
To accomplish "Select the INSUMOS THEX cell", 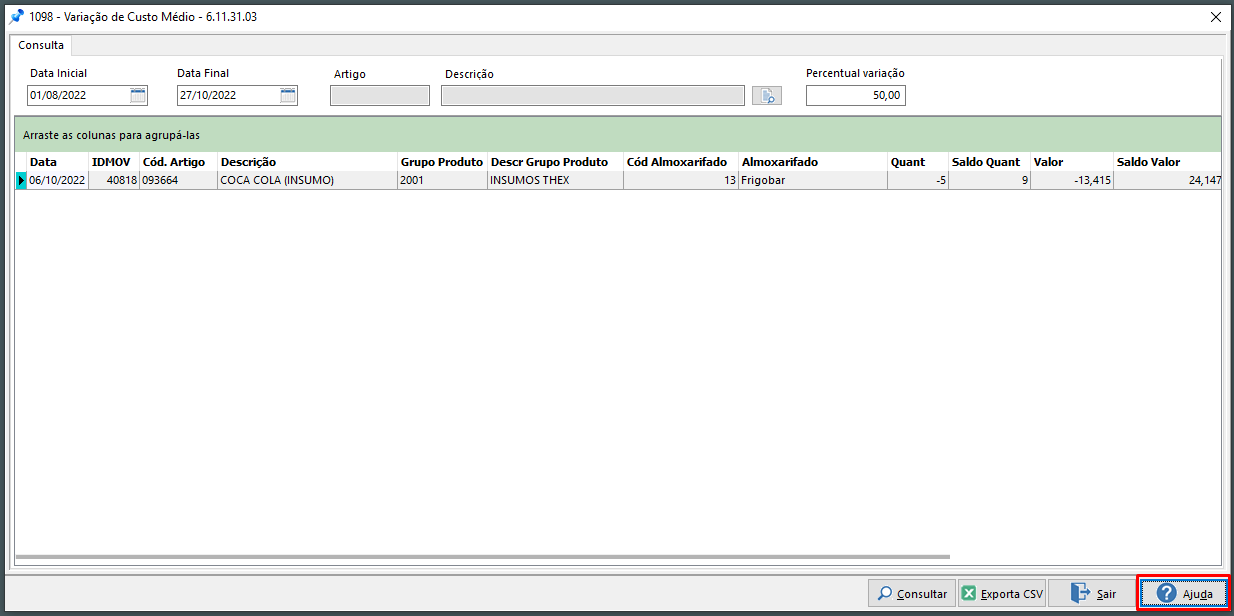I will 555,180.
